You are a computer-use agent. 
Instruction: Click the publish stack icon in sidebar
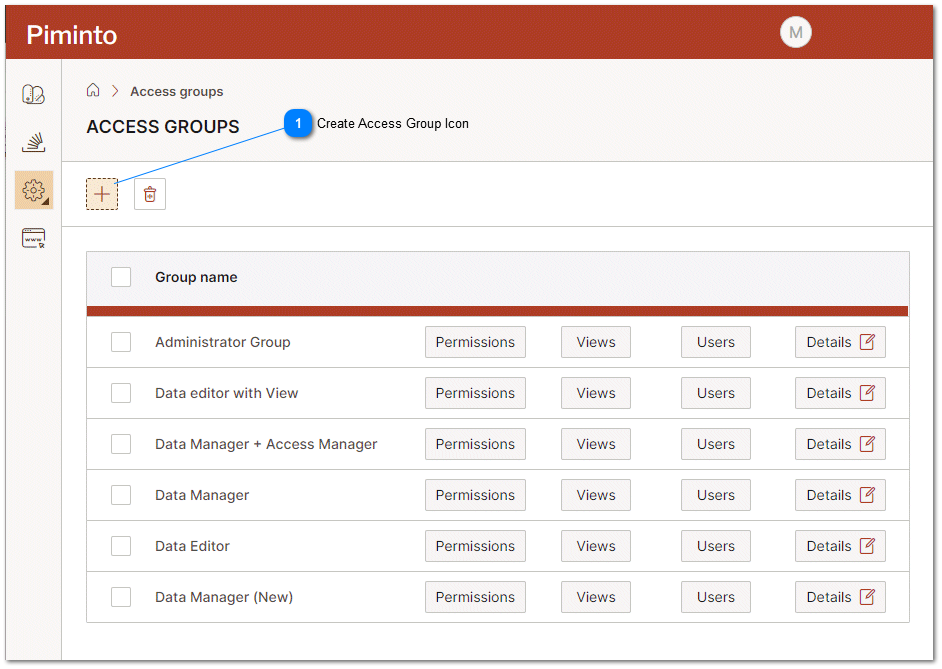[x=33, y=142]
